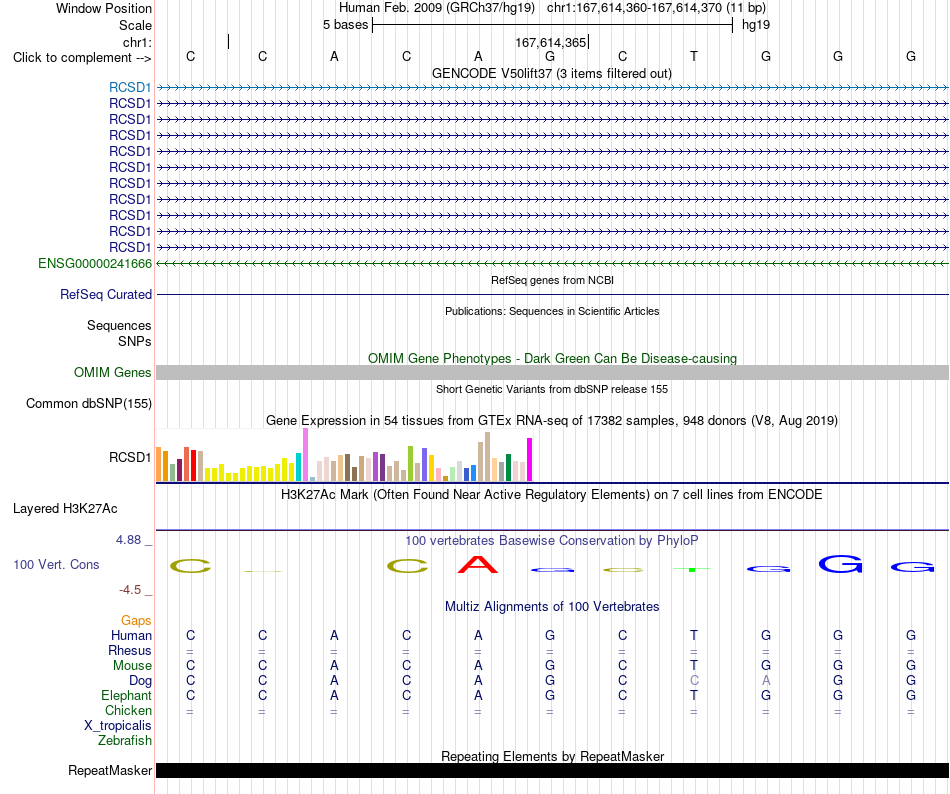The height and width of the screenshot is (794, 950).
Task: Click the Window Position label
Action: click(x=104, y=8)
